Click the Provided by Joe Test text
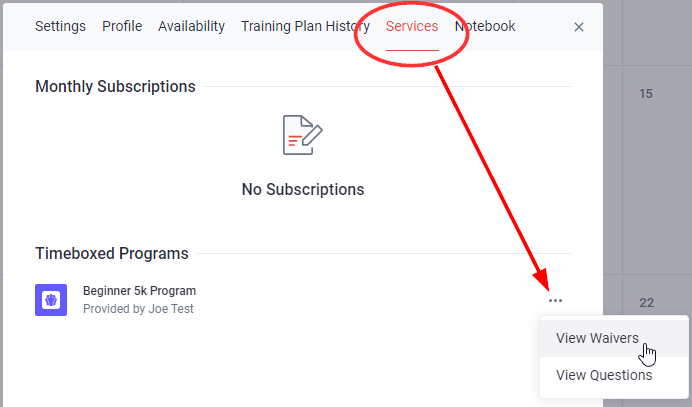The width and height of the screenshot is (692, 407). 138,309
